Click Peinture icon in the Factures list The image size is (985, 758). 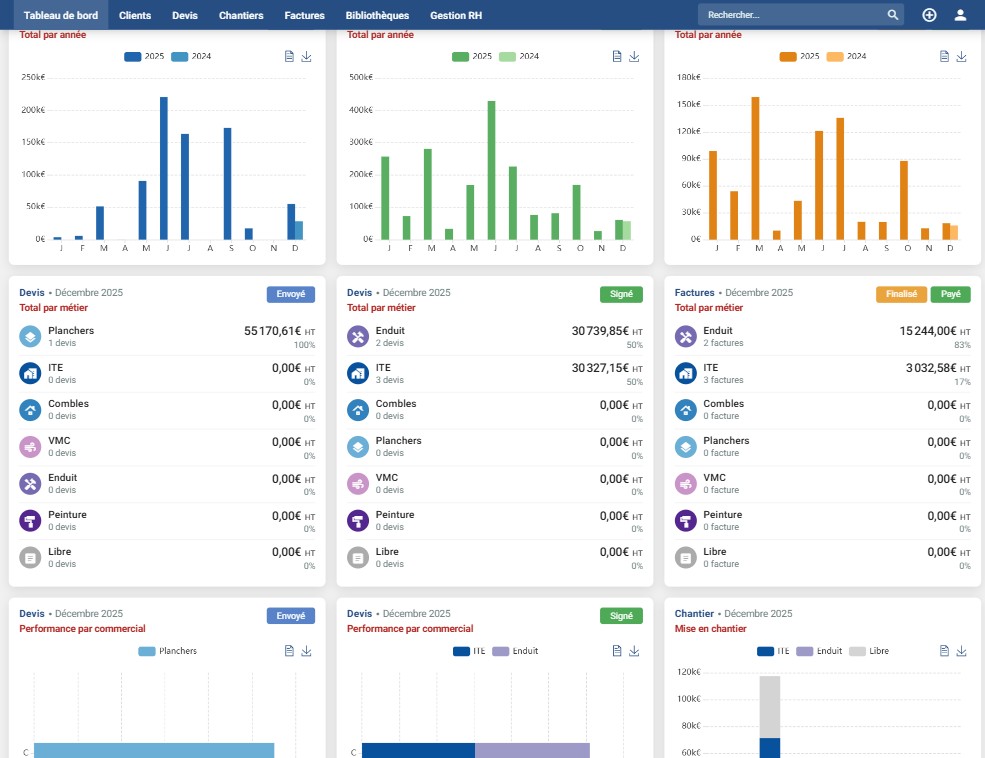pyautogui.click(x=685, y=521)
